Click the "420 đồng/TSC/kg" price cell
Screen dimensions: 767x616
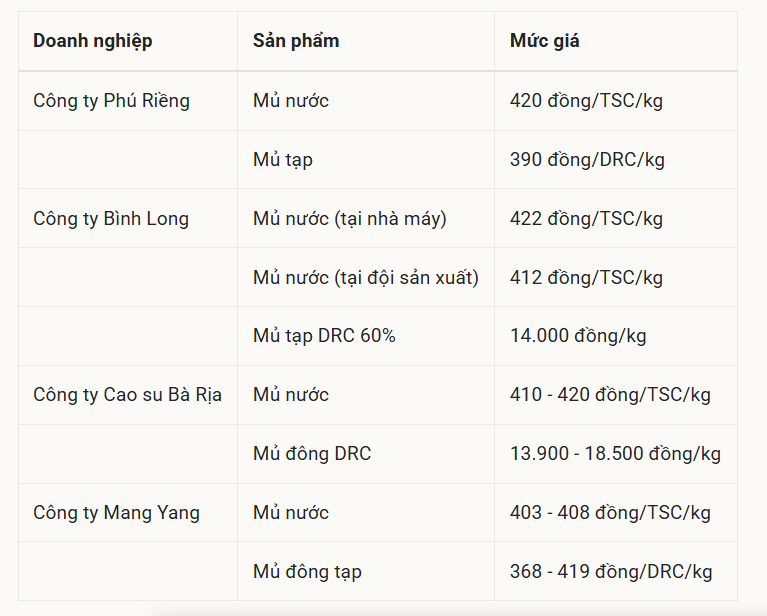pos(586,101)
